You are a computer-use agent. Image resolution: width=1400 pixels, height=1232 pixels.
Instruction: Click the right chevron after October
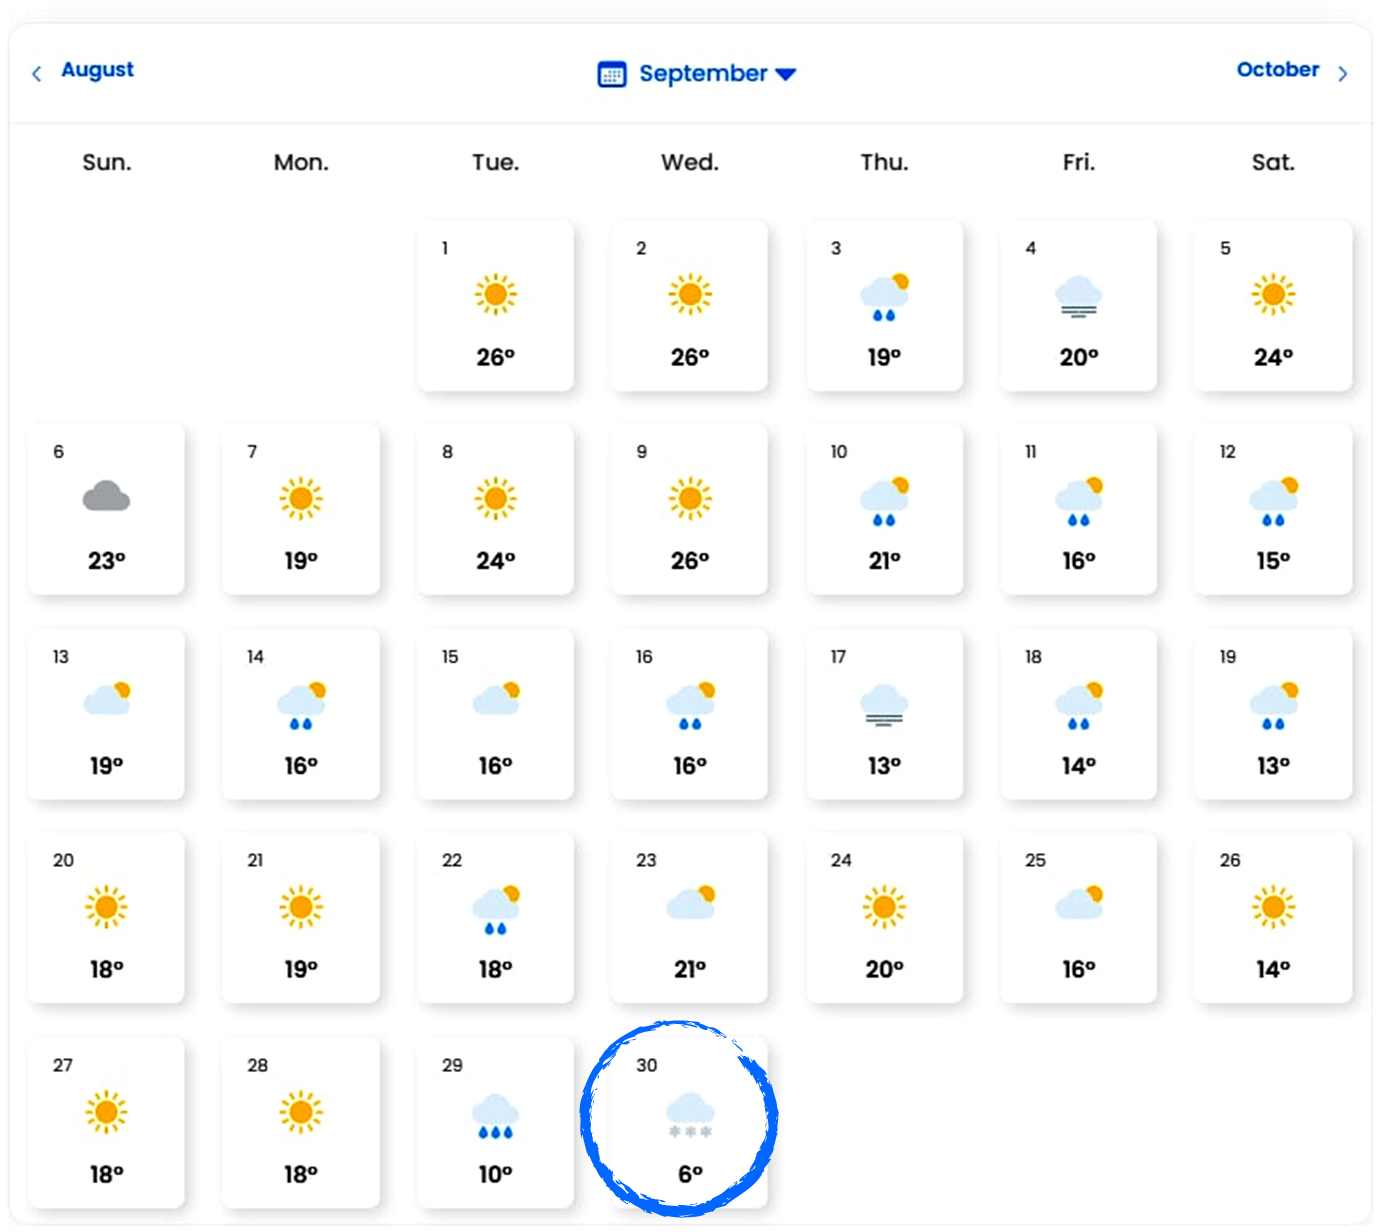pos(1343,73)
